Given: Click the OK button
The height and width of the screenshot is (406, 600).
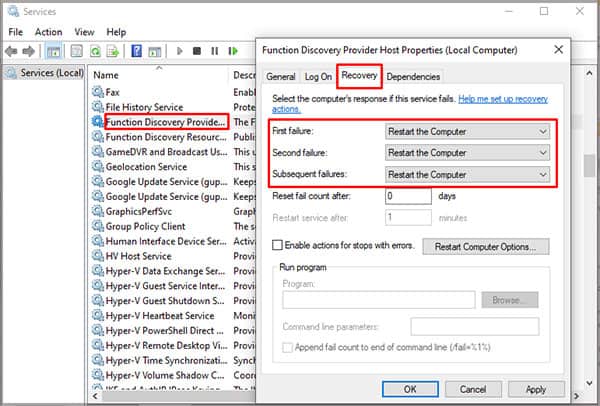Looking at the screenshot, I should click(410, 389).
